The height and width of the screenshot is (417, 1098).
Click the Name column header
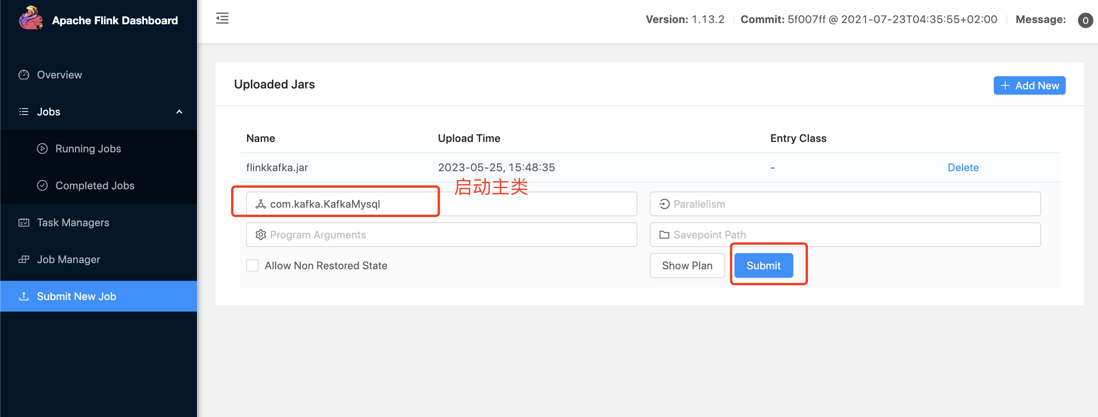pos(260,138)
